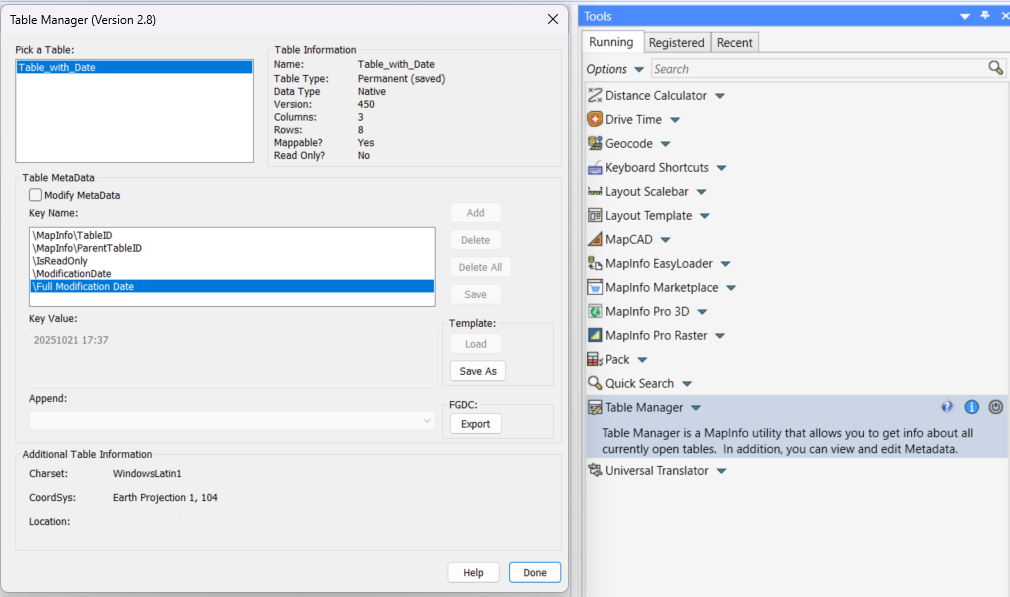This screenshot has width=1010, height=597.
Task: Click the Keyboard Shortcuts tool icon
Action: coord(595,167)
